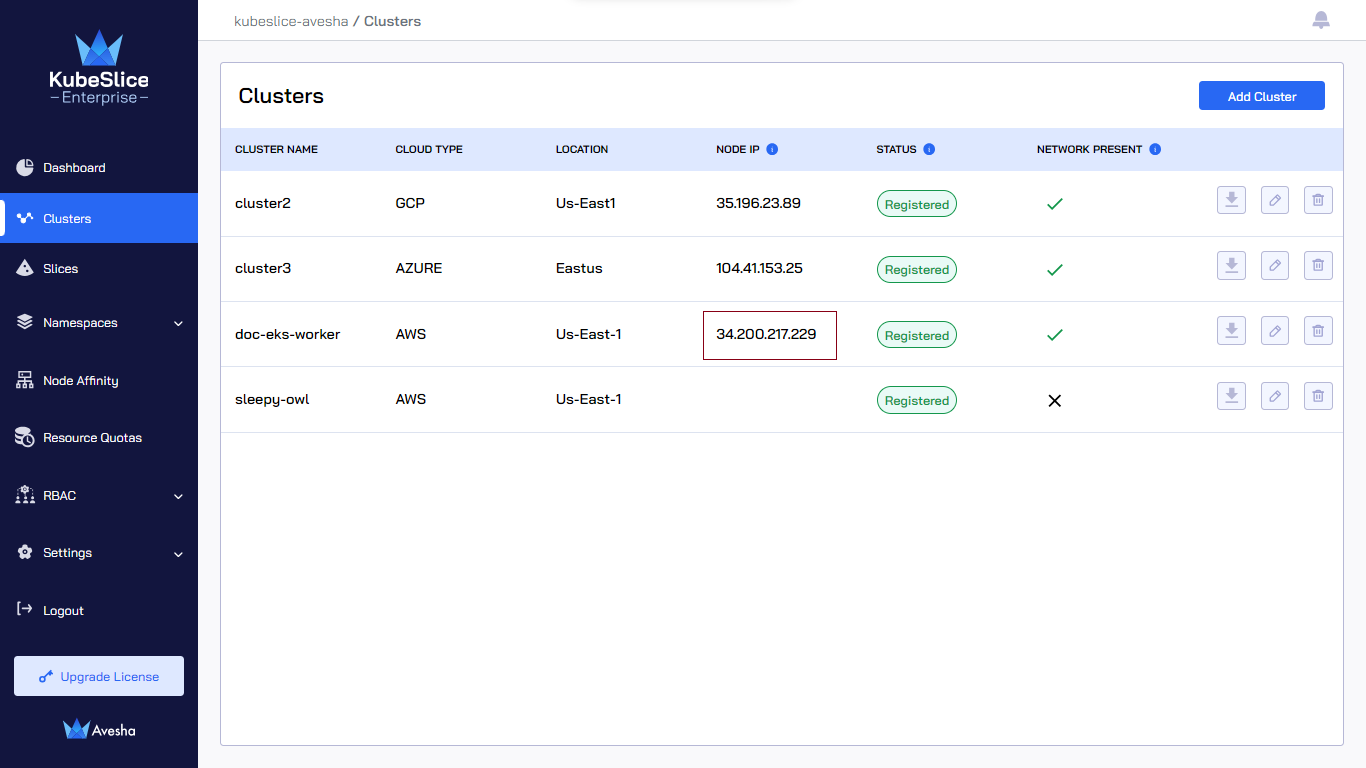Click Registered badge for sleepy-owl

click(917, 400)
